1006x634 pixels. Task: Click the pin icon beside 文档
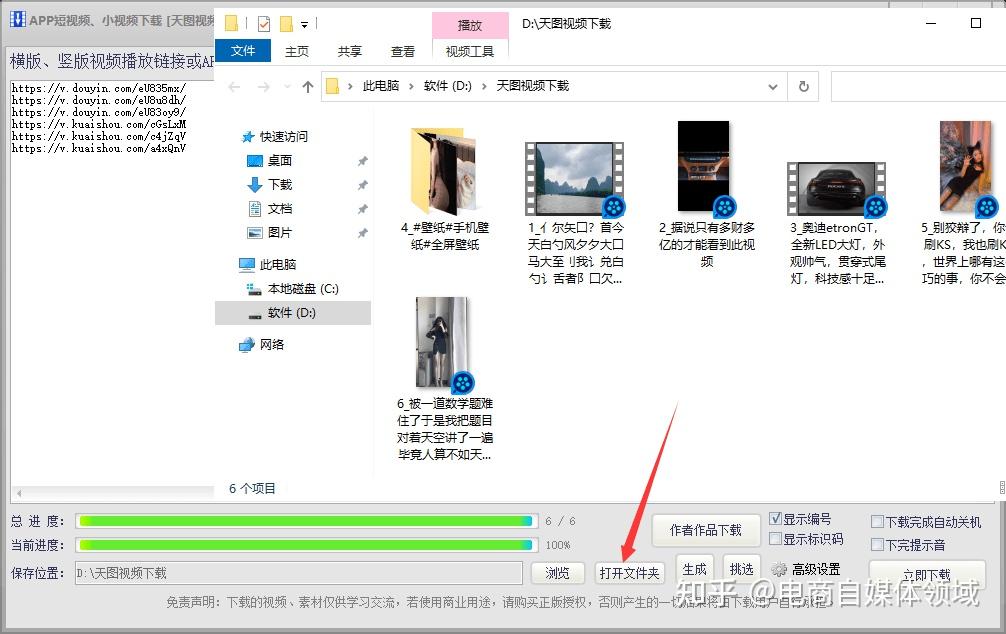(x=362, y=209)
